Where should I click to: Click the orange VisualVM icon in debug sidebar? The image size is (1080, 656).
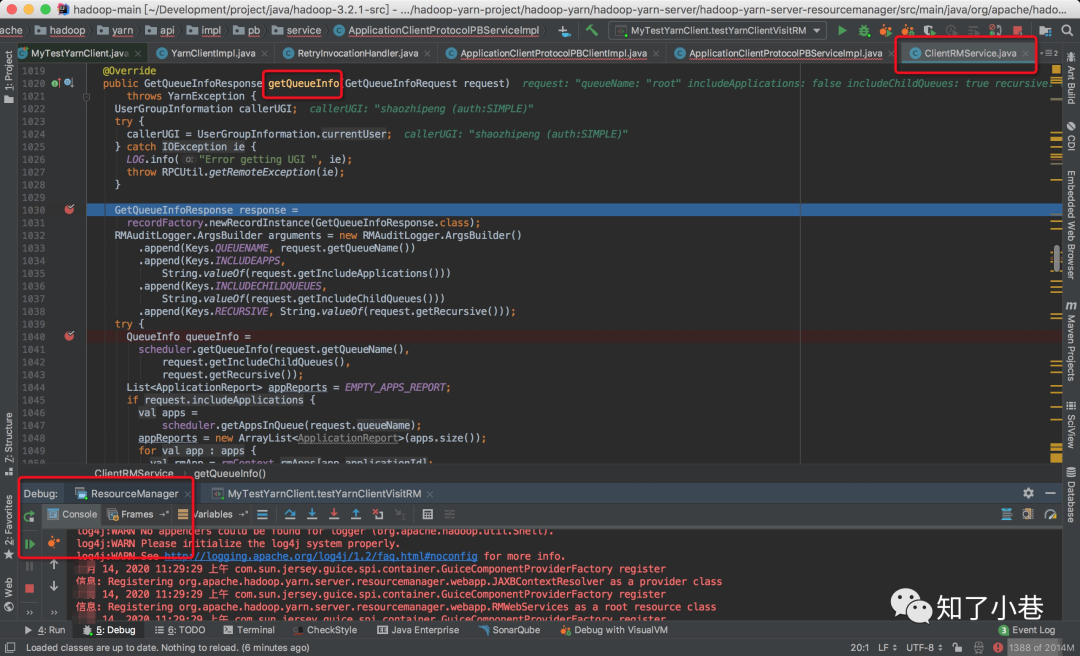point(53,542)
